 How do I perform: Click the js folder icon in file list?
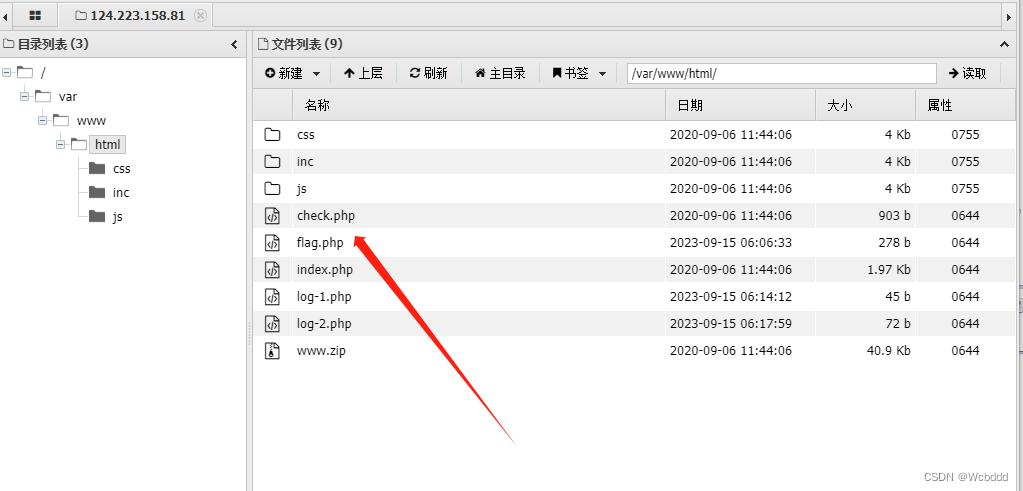click(x=272, y=189)
